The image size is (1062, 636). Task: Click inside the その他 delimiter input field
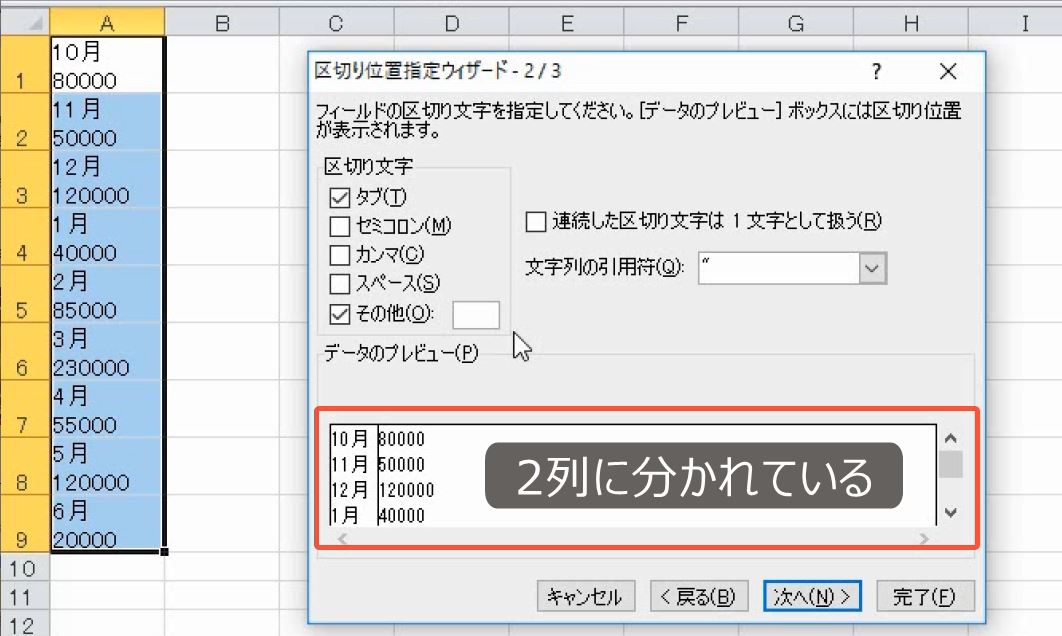point(476,315)
